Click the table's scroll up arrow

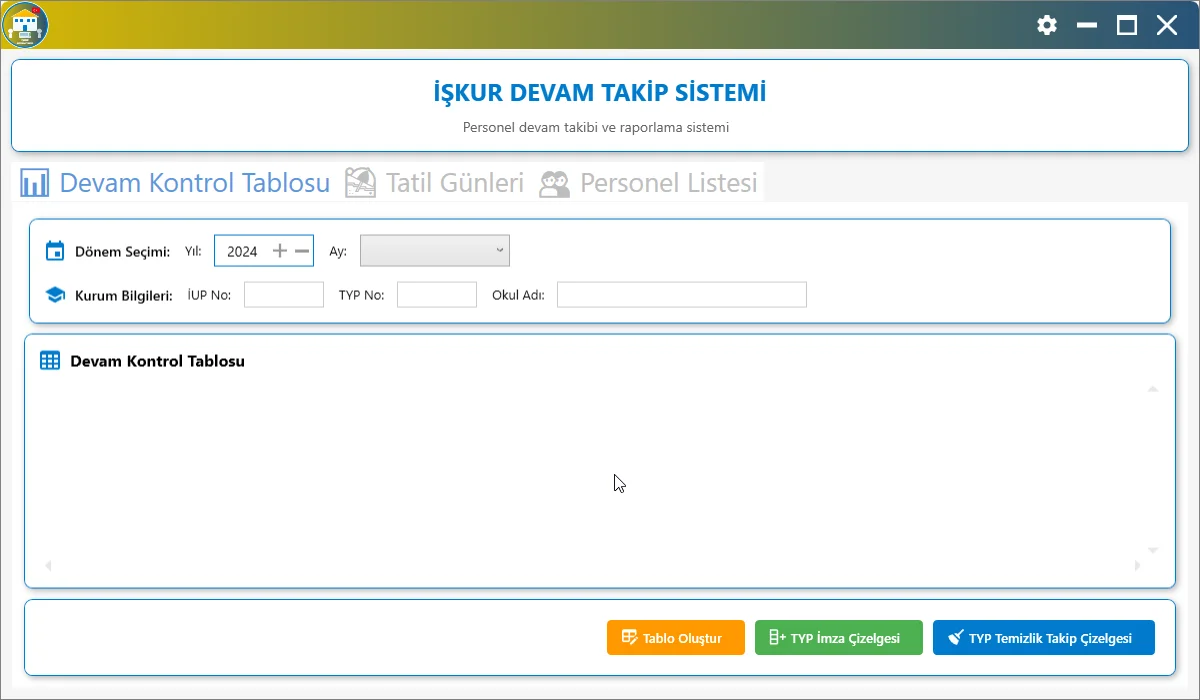coord(1153,389)
